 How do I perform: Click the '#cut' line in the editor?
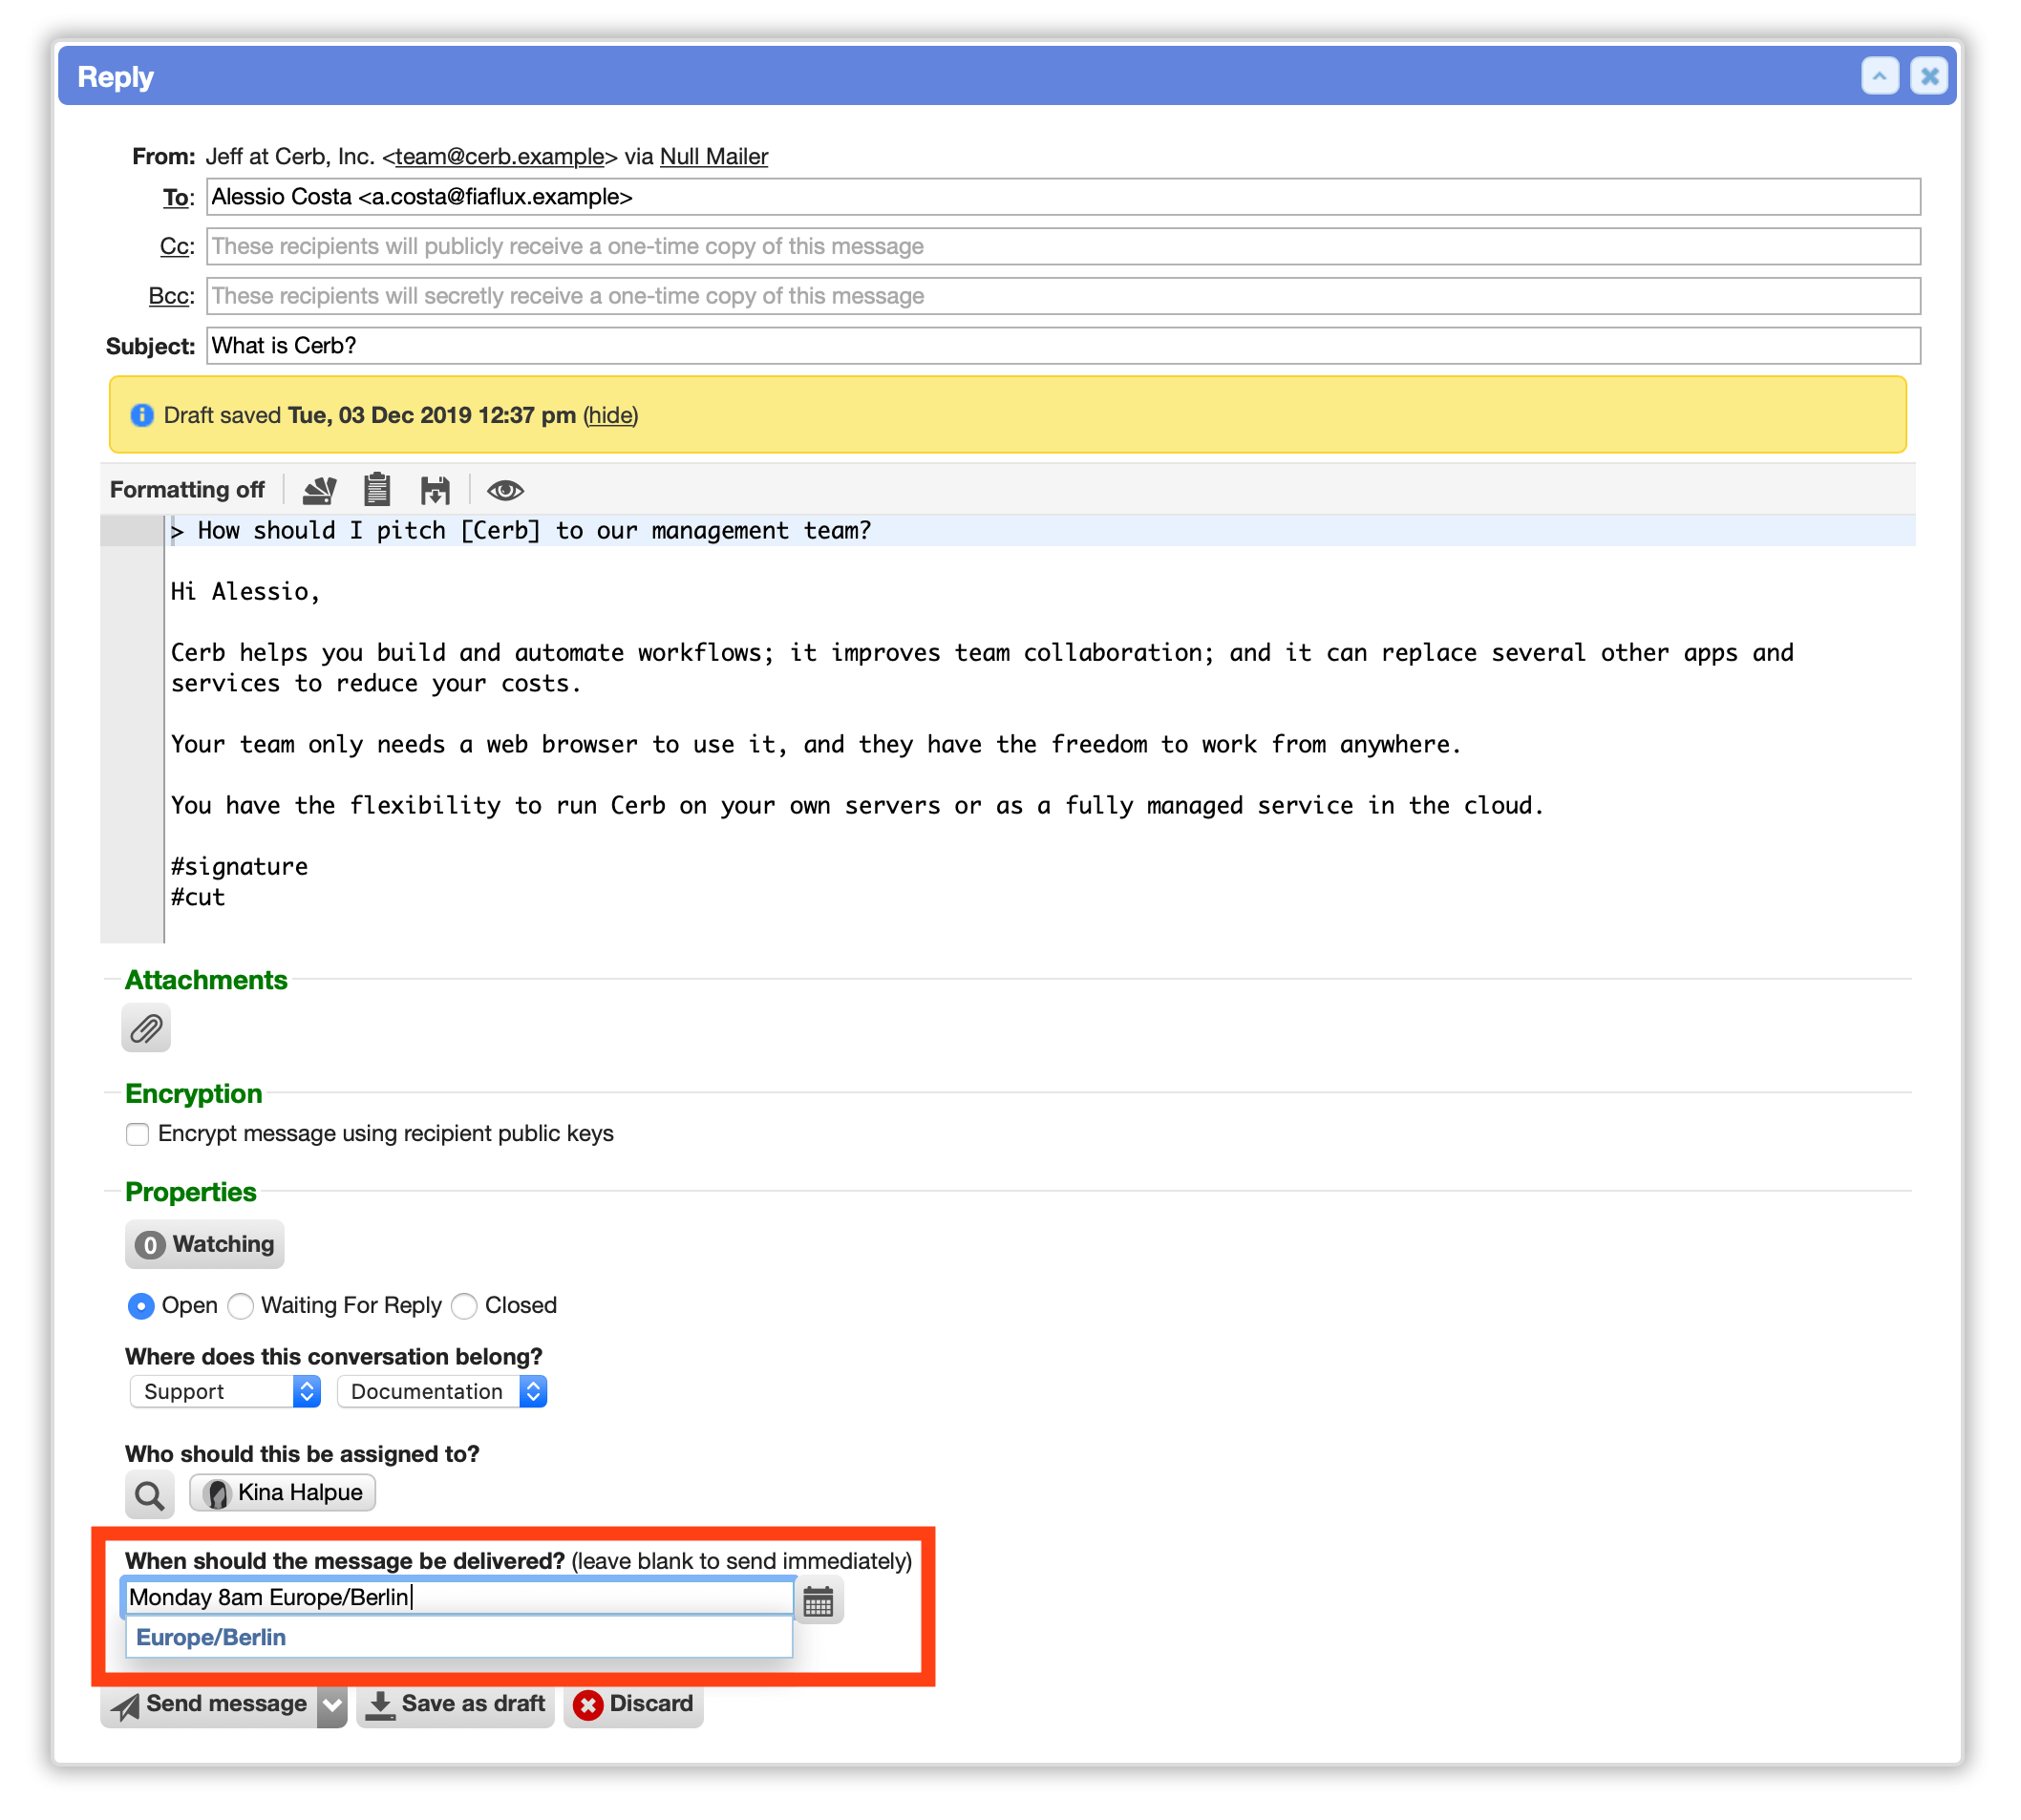point(198,898)
